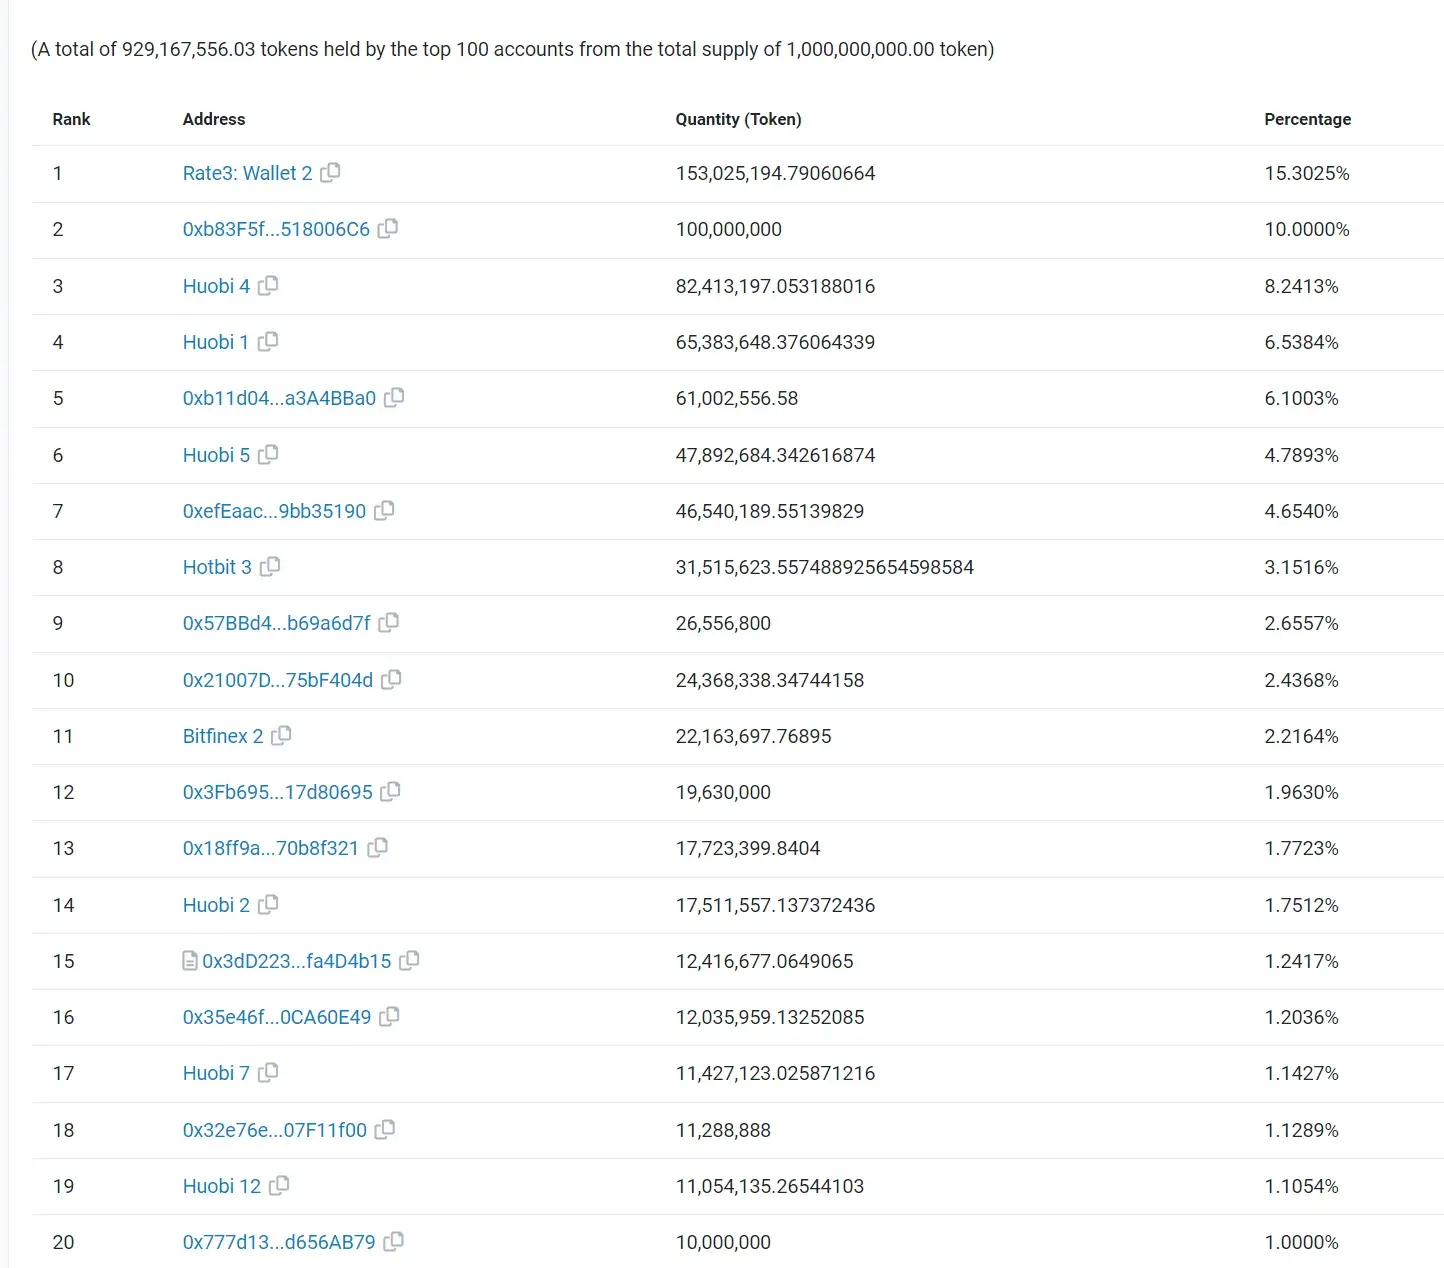Image resolution: width=1444 pixels, height=1268 pixels.
Task: Copy the Bitfinex 2 address
Action: pyautogui.click(x=281, y=735)
